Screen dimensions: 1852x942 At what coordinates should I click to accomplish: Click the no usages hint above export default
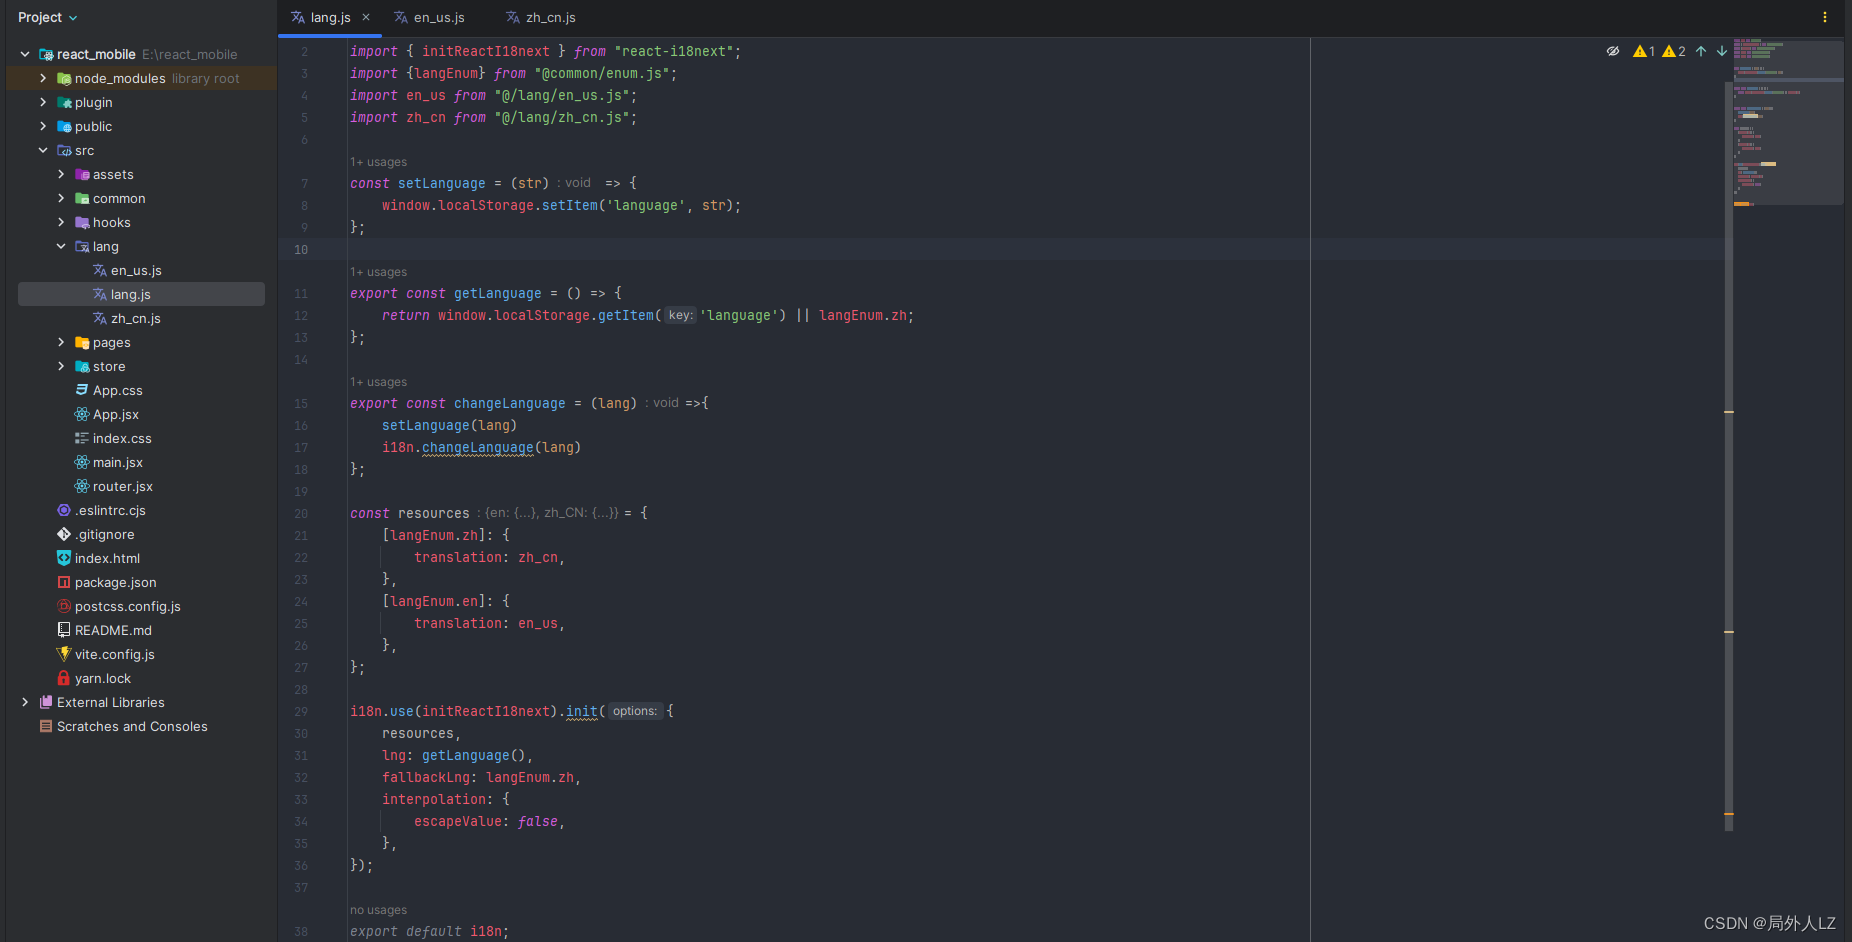(x=378, y=909)
